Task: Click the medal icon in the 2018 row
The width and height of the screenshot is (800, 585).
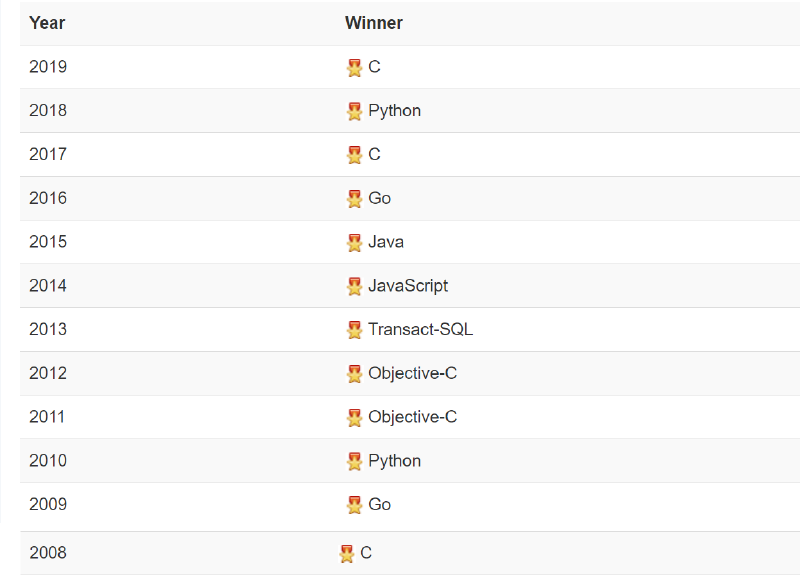Action: 354,111
